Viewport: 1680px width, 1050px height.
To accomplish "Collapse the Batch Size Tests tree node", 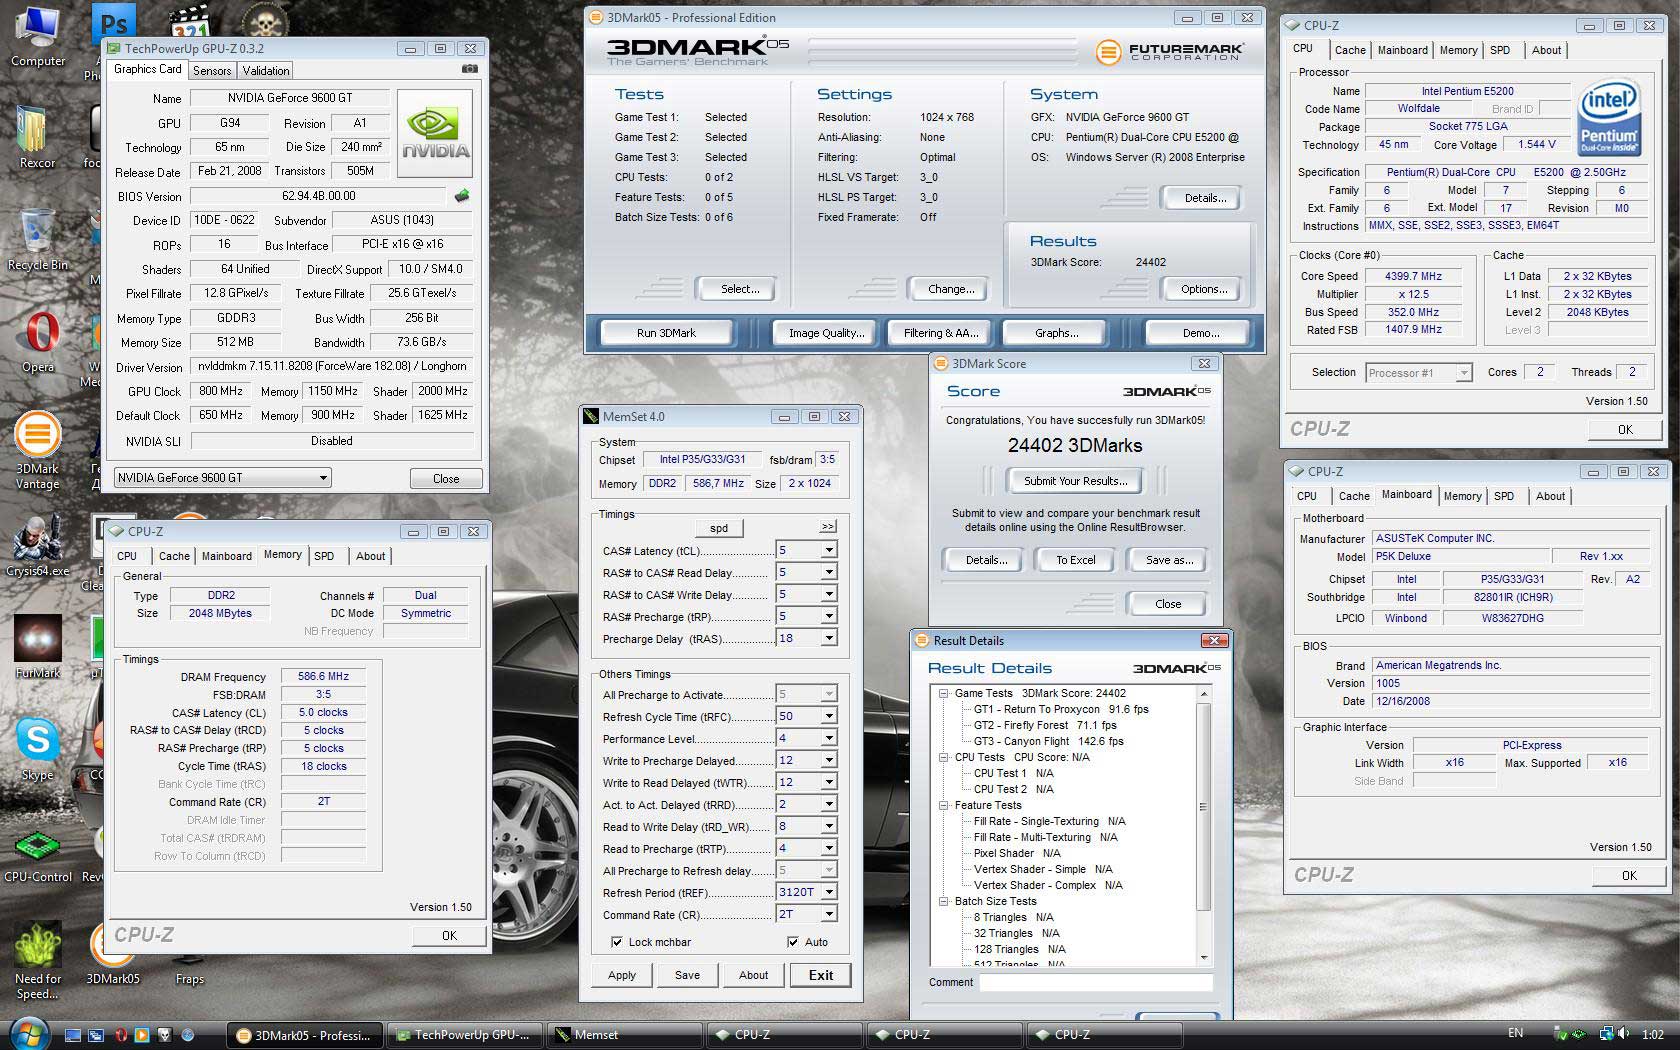I will pos(942,901).
